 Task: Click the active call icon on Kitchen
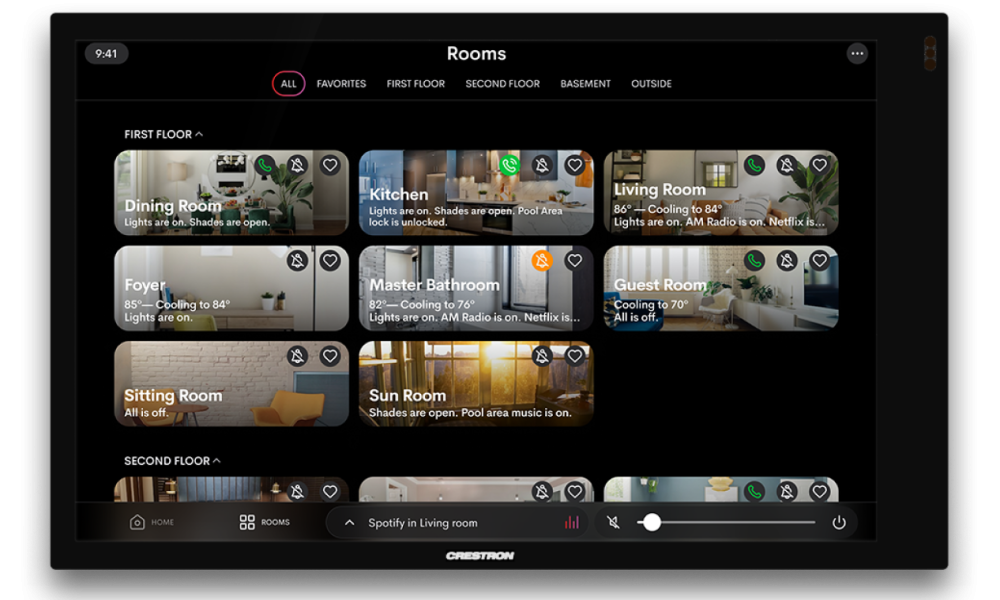tap(510, 165)
